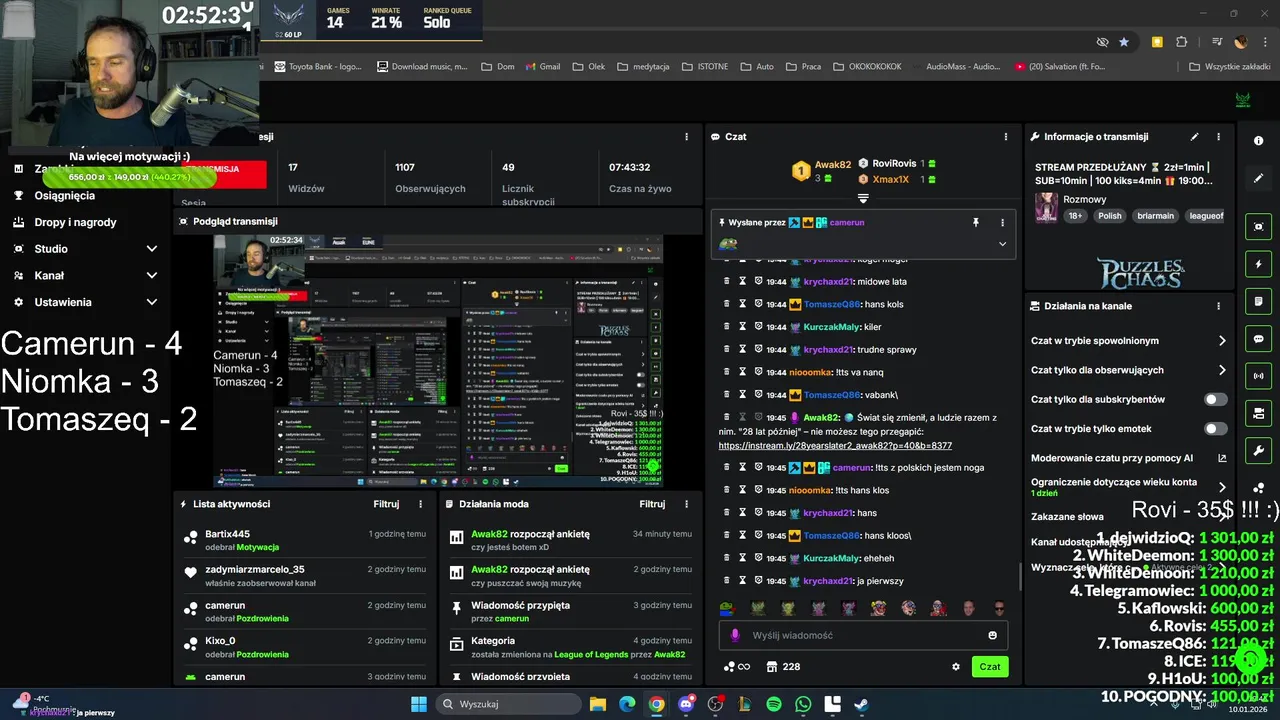Expand the Studio sidebar section

152,249
